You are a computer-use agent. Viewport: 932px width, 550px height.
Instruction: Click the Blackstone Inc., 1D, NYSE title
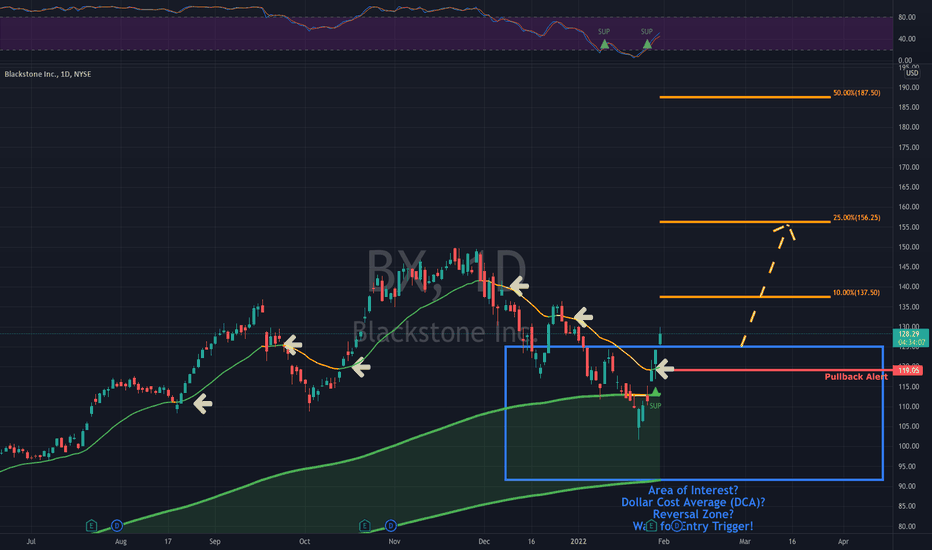click(x=48, y=74)
